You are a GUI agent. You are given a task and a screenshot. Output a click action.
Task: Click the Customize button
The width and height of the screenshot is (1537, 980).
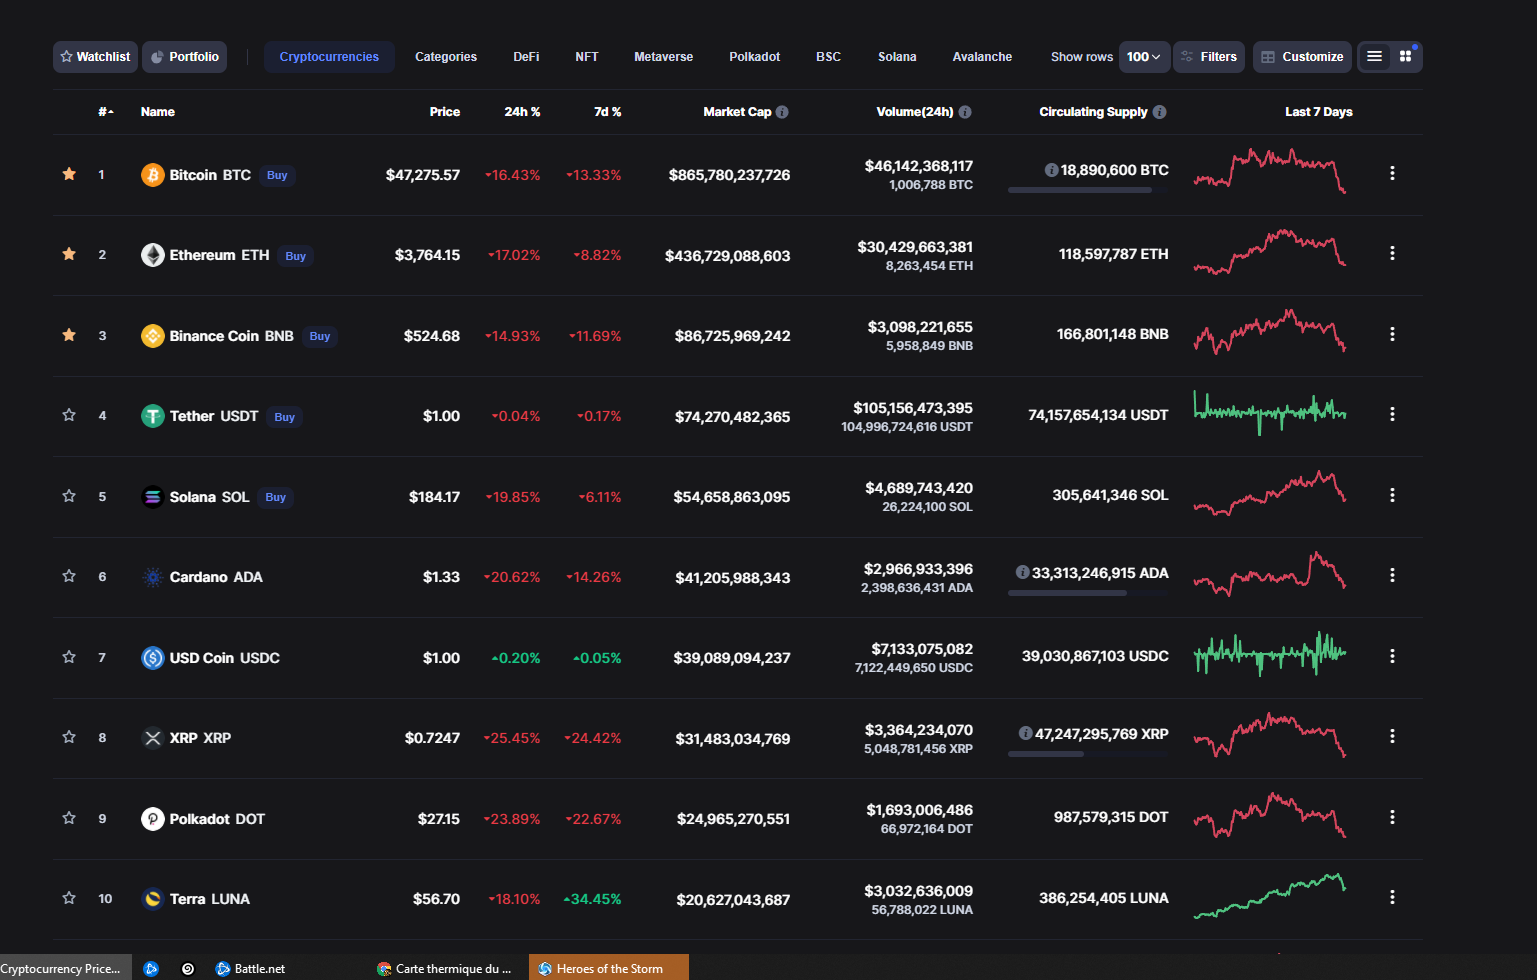tap(1302, 57)
